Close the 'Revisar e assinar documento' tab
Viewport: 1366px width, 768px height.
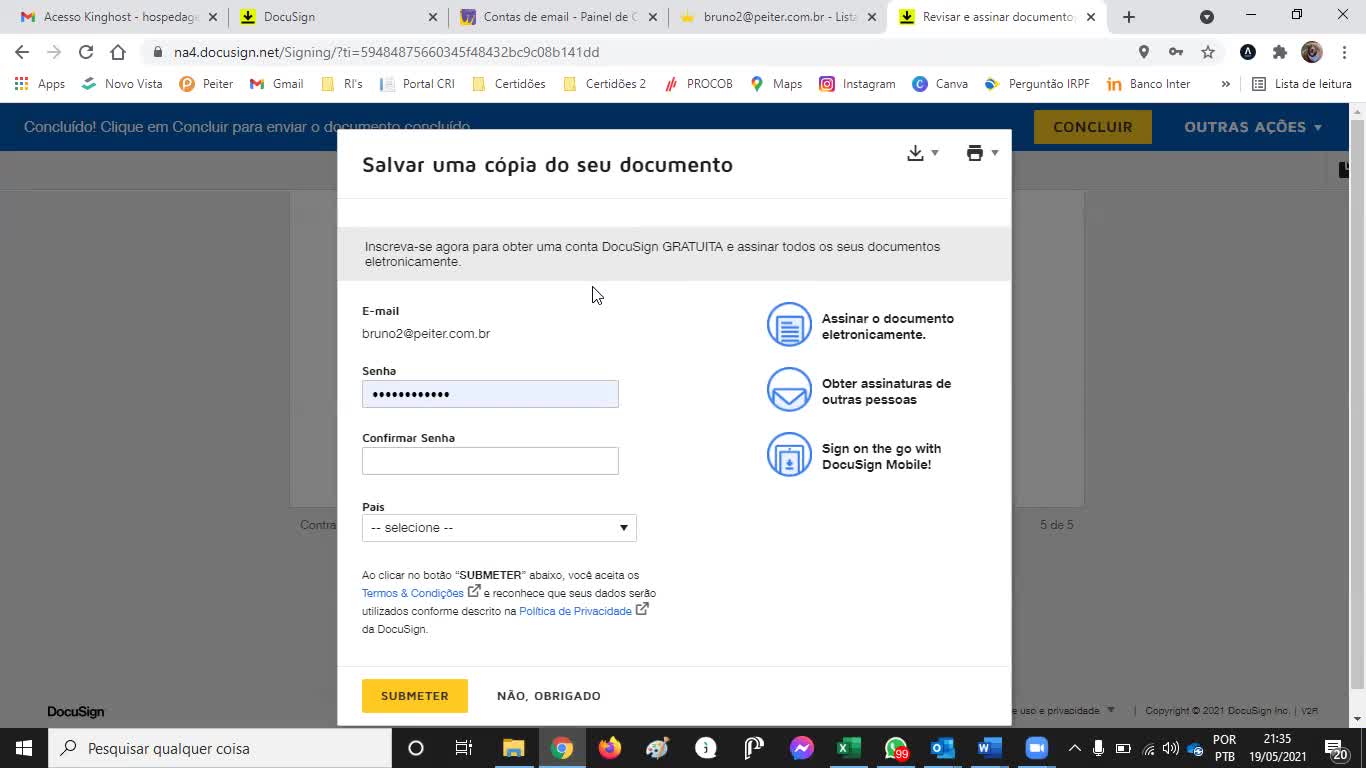(x=1091, y=17)
